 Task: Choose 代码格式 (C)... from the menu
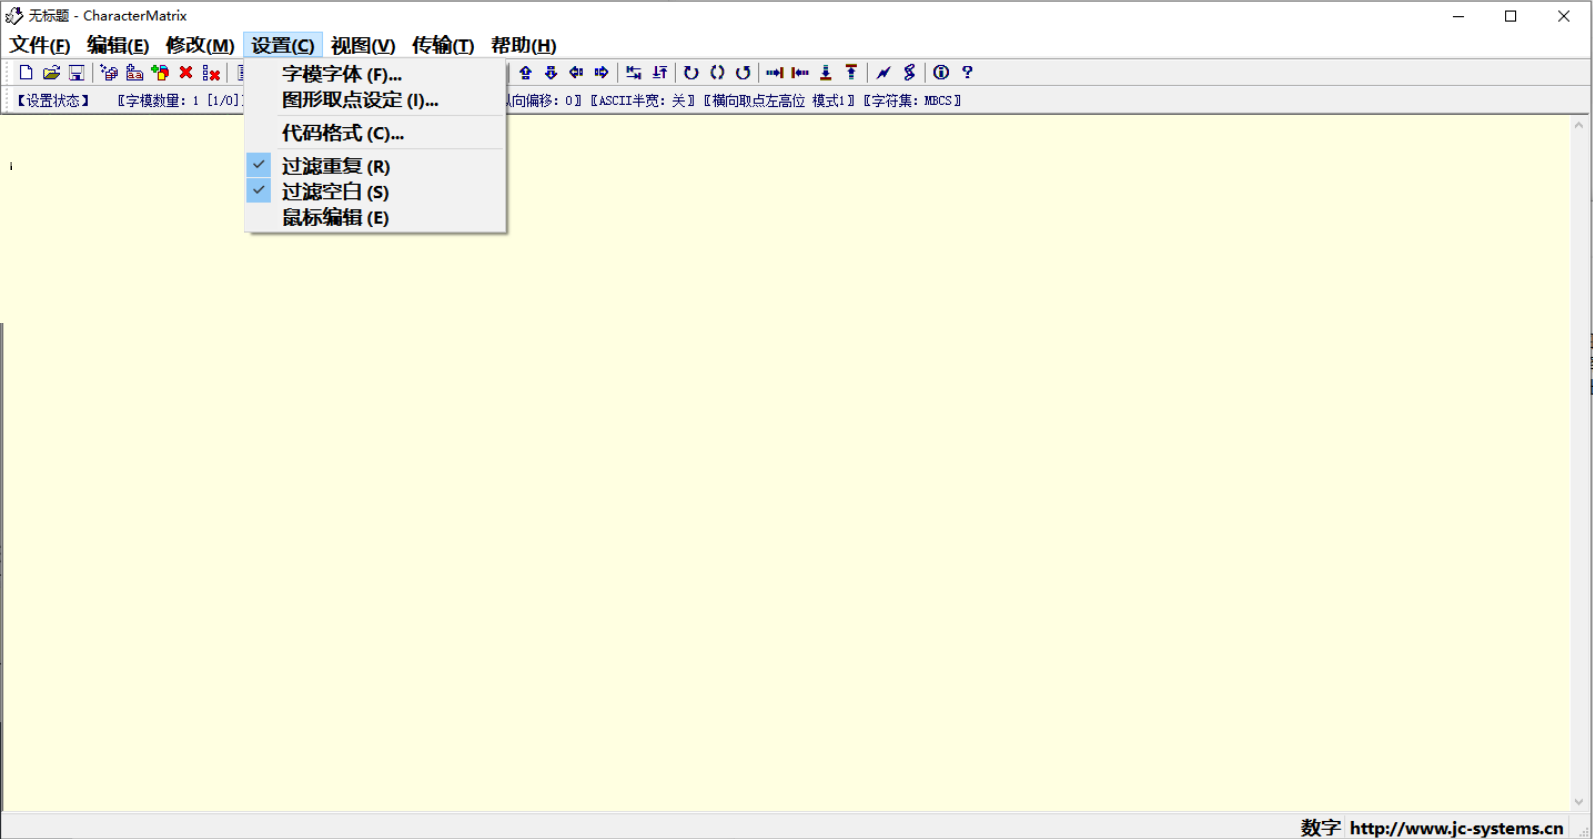coord(375,132)
